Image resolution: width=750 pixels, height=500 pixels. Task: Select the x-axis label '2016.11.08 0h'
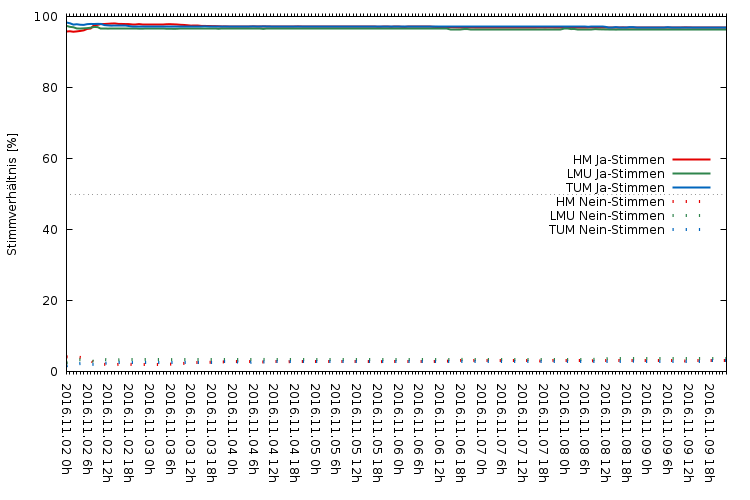pyautogui.click(x=563, y=429)
